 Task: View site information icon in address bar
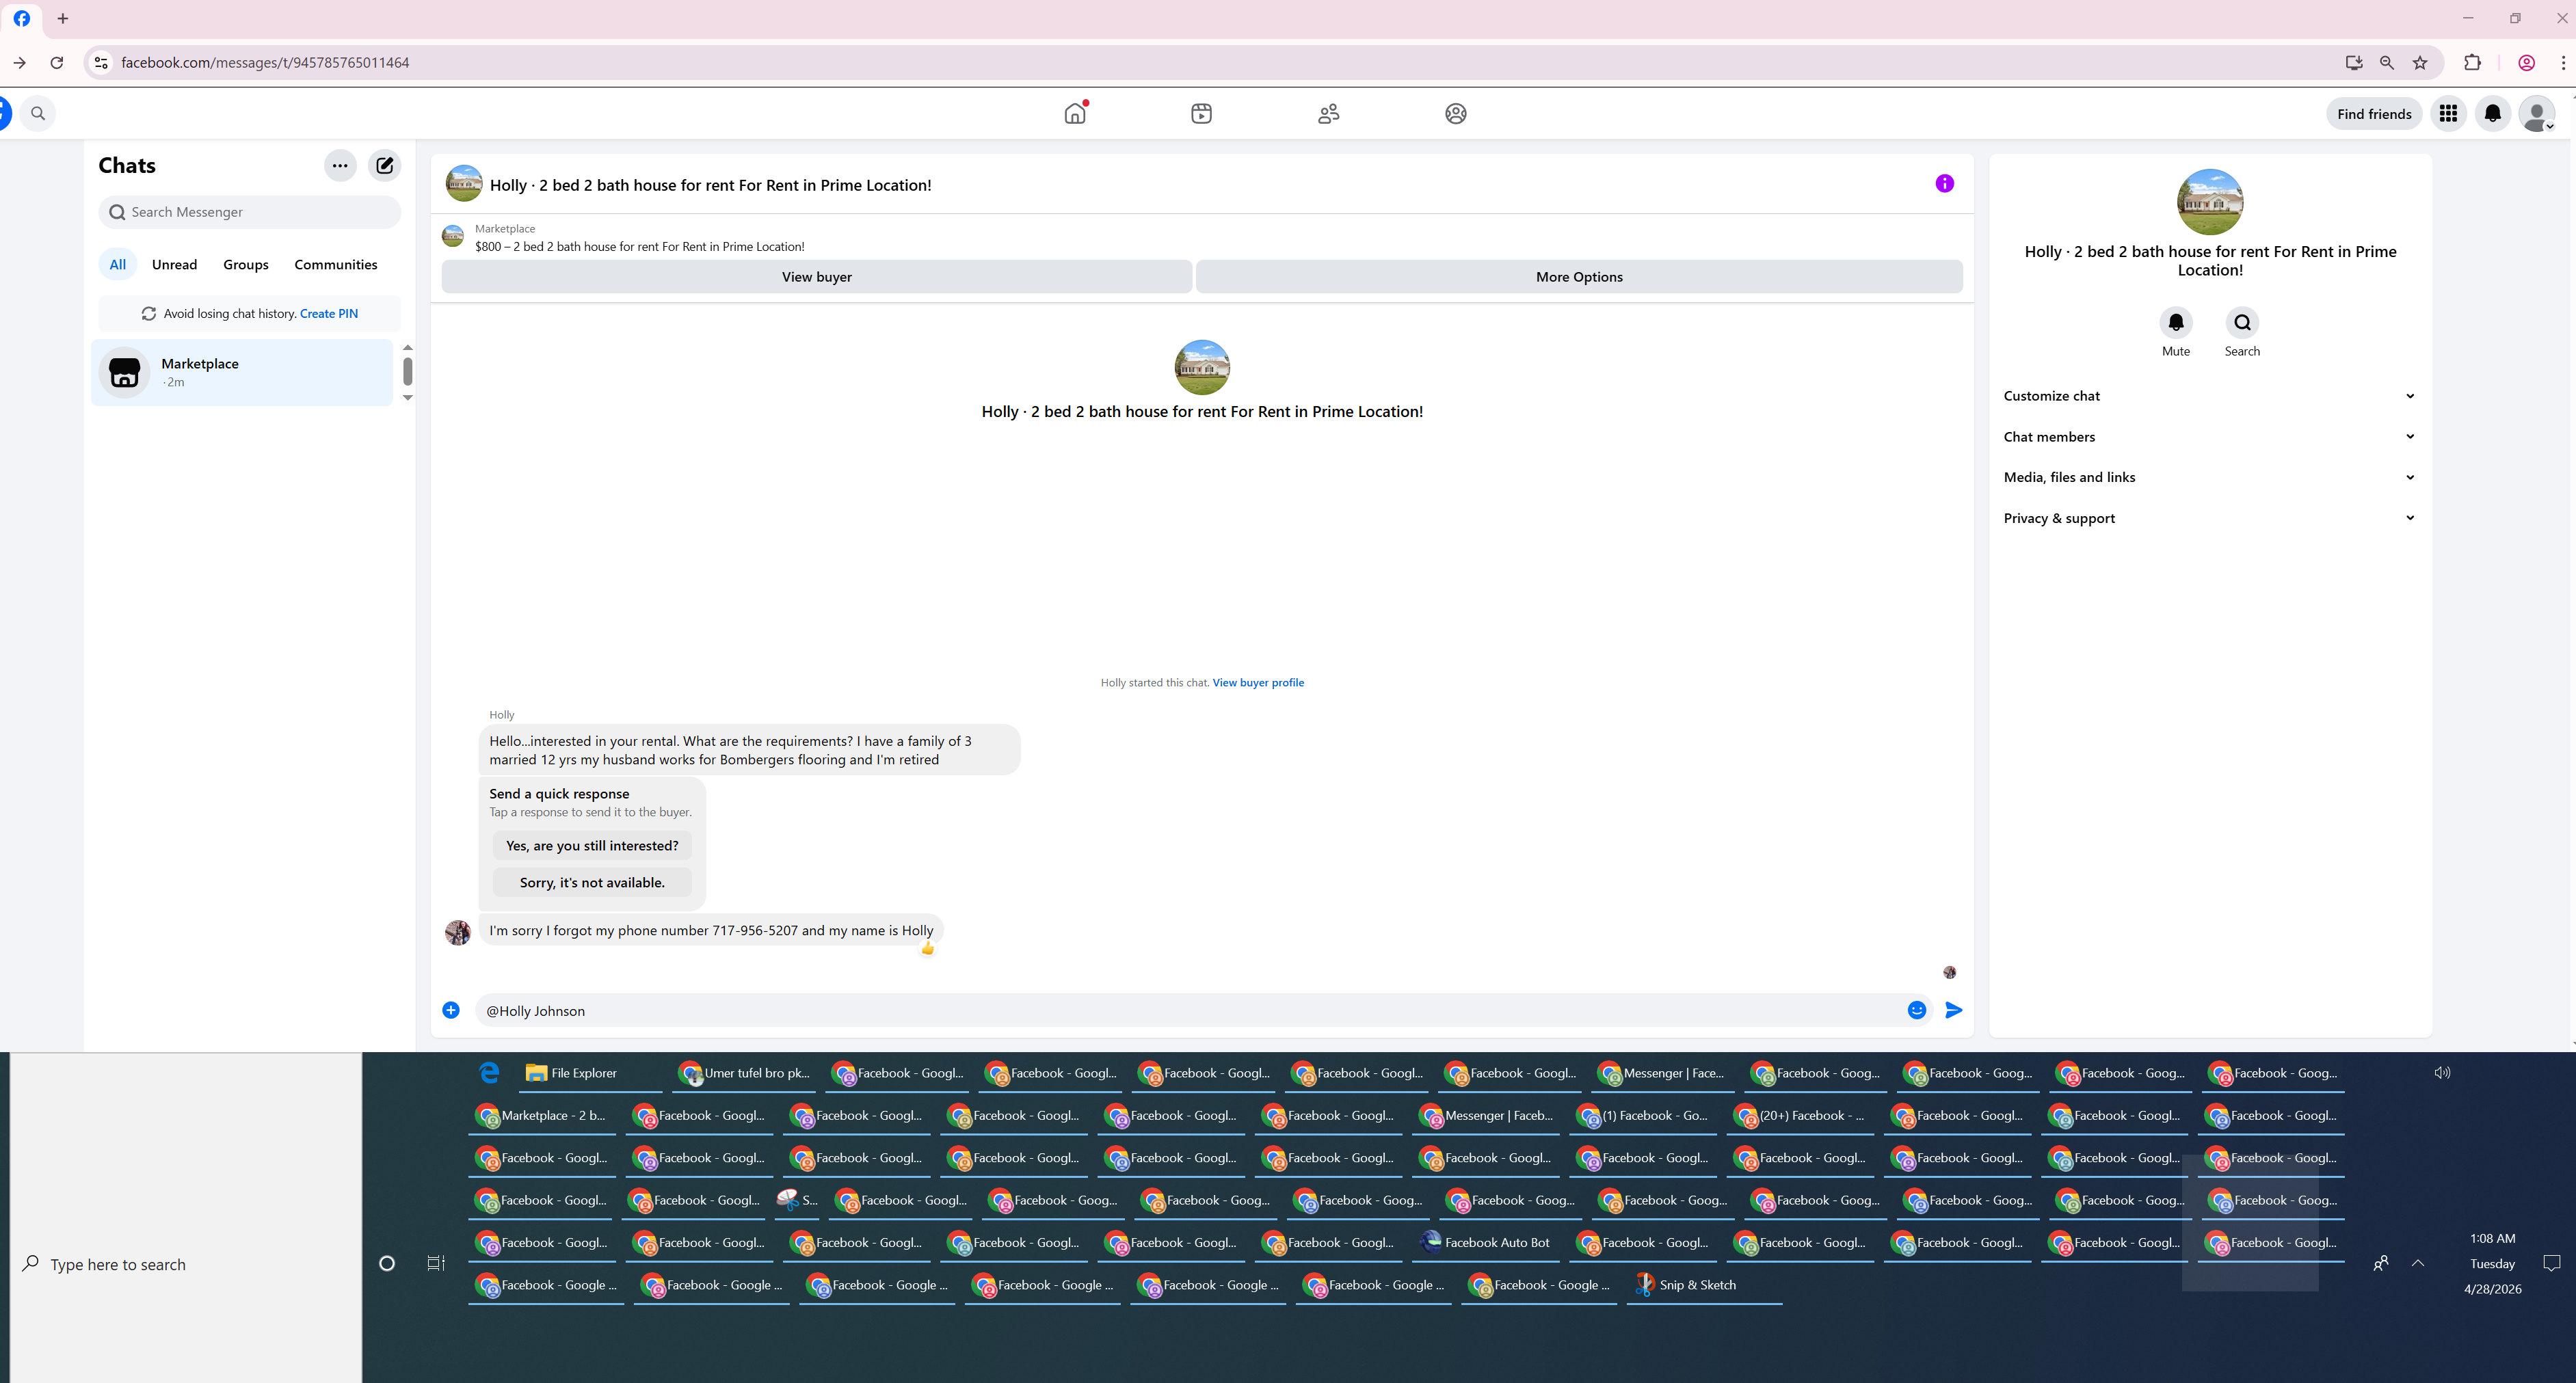click(101, 63)
